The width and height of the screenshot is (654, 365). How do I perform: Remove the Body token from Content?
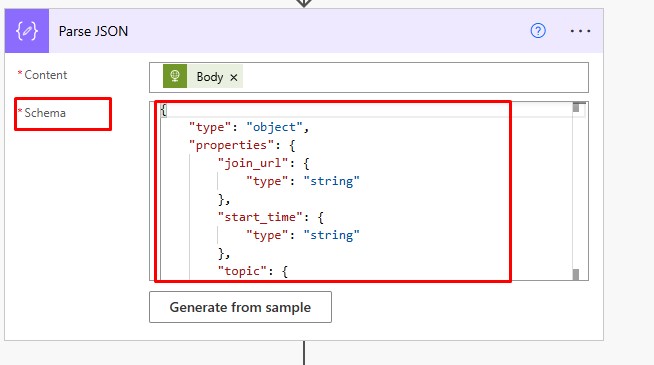point(234,77)
